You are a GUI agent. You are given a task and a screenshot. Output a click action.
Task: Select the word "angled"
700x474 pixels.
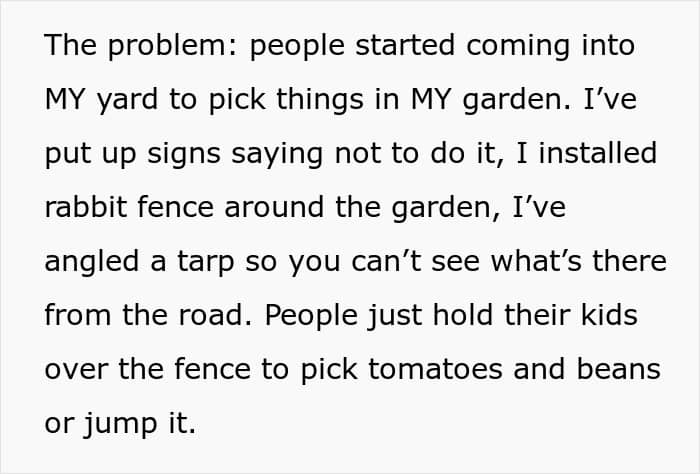(x=92, y=263)
